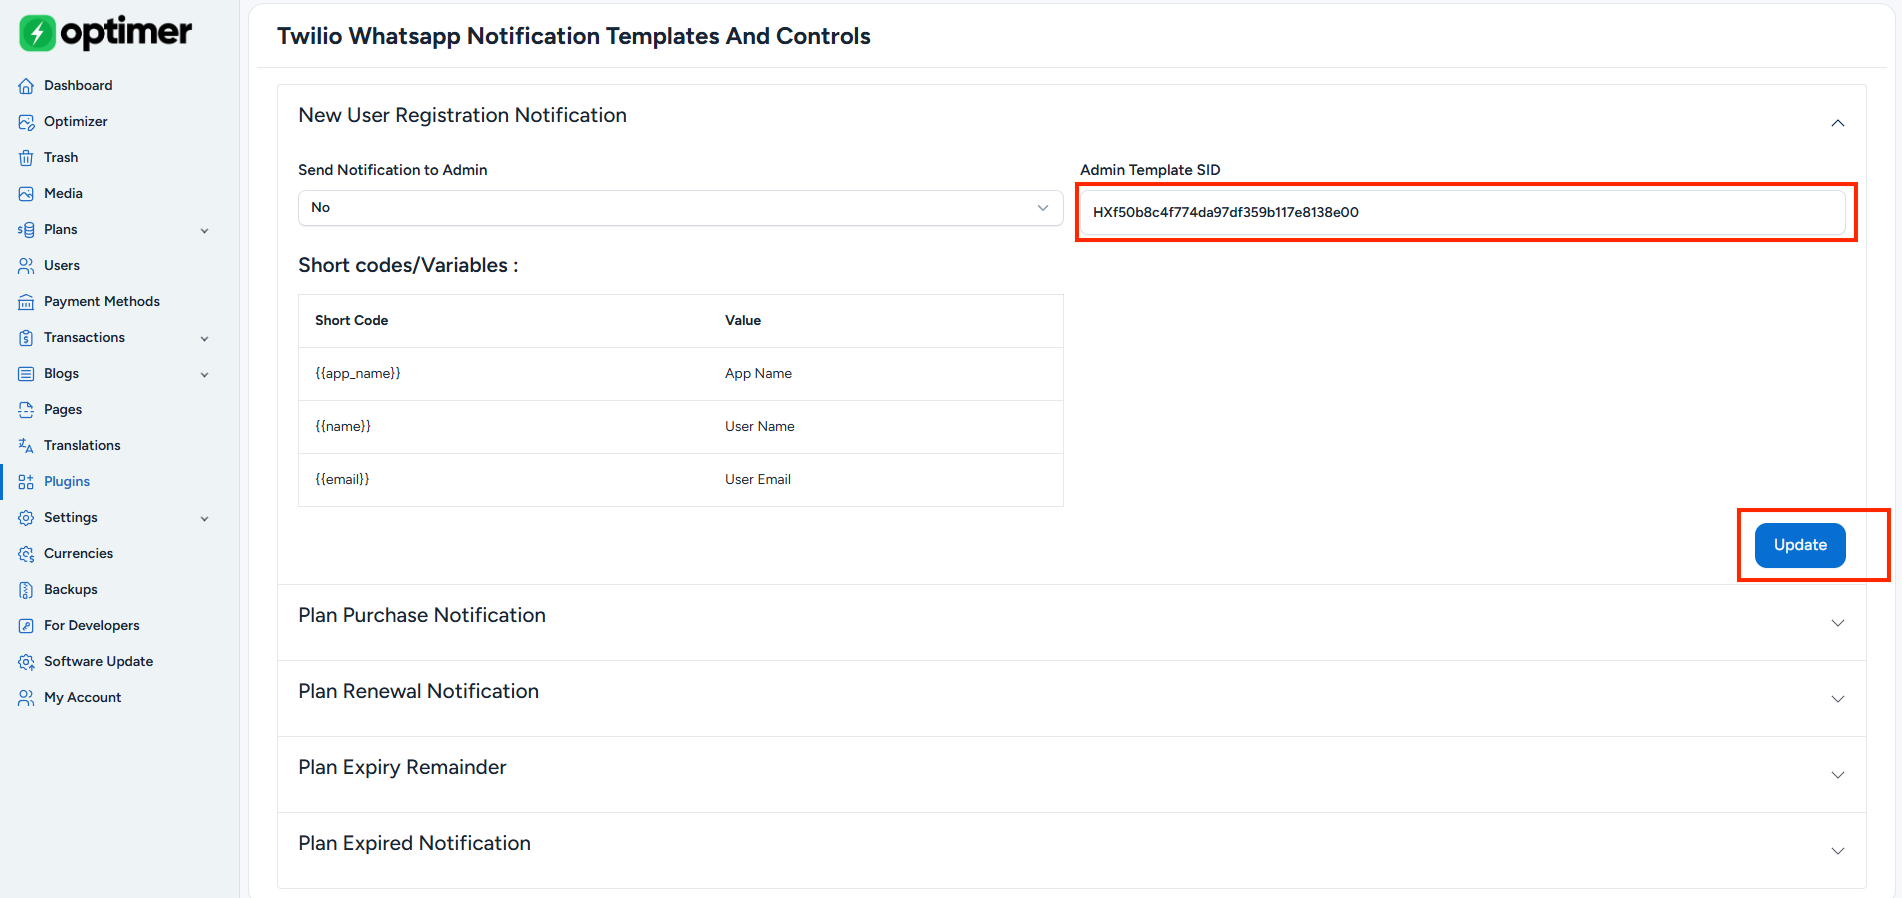Click the Media image icon
This screenshot has width=1902, height=898.
26,194
